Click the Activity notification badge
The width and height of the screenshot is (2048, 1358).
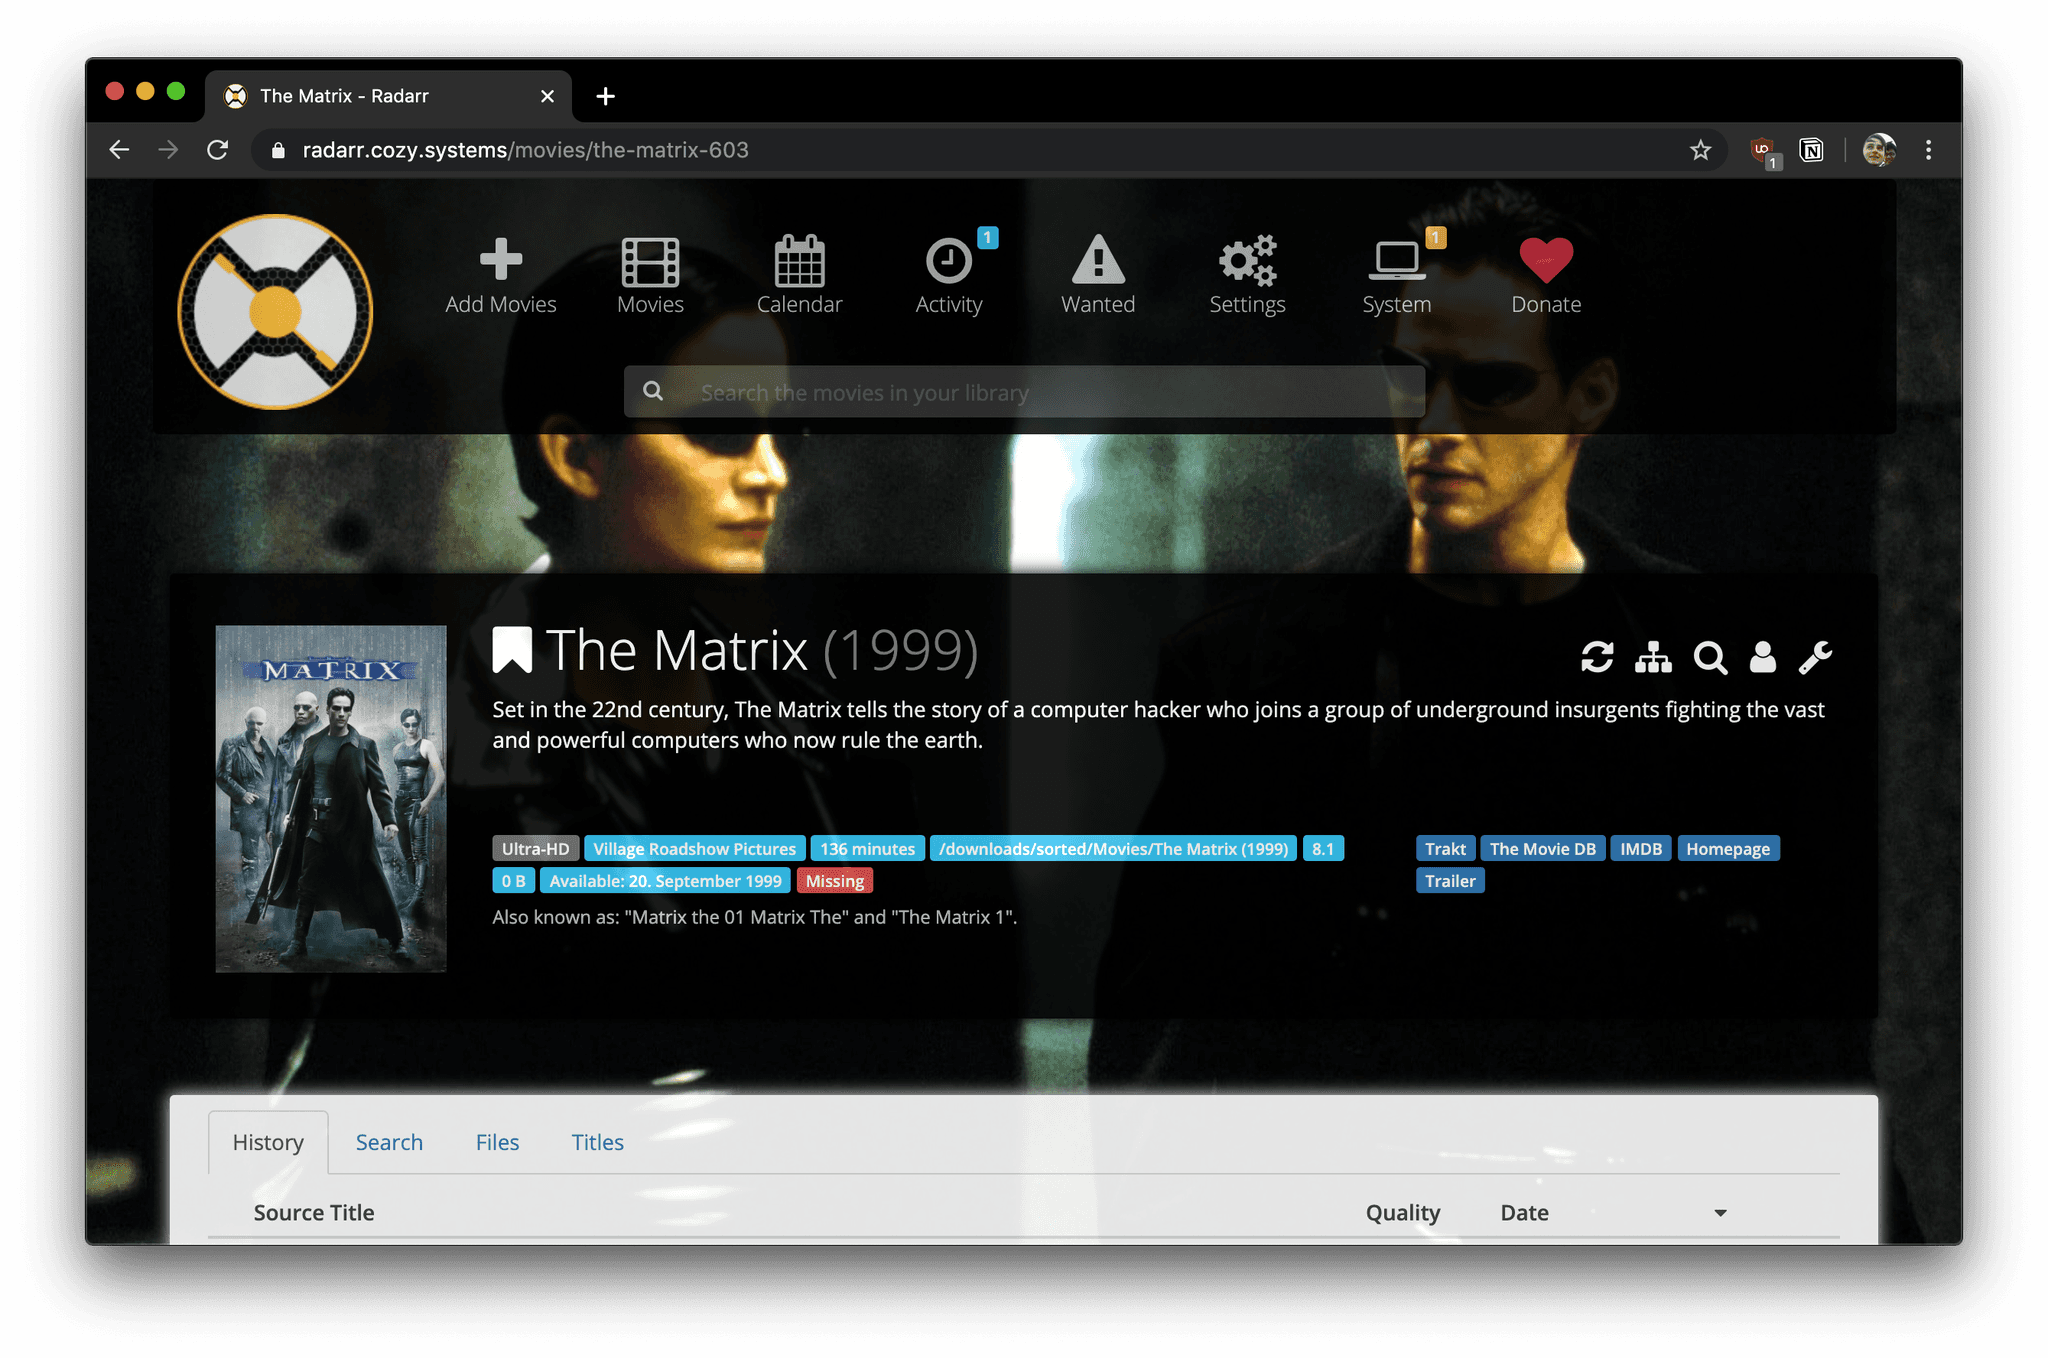pyautogui.click(x=987, y=237)
